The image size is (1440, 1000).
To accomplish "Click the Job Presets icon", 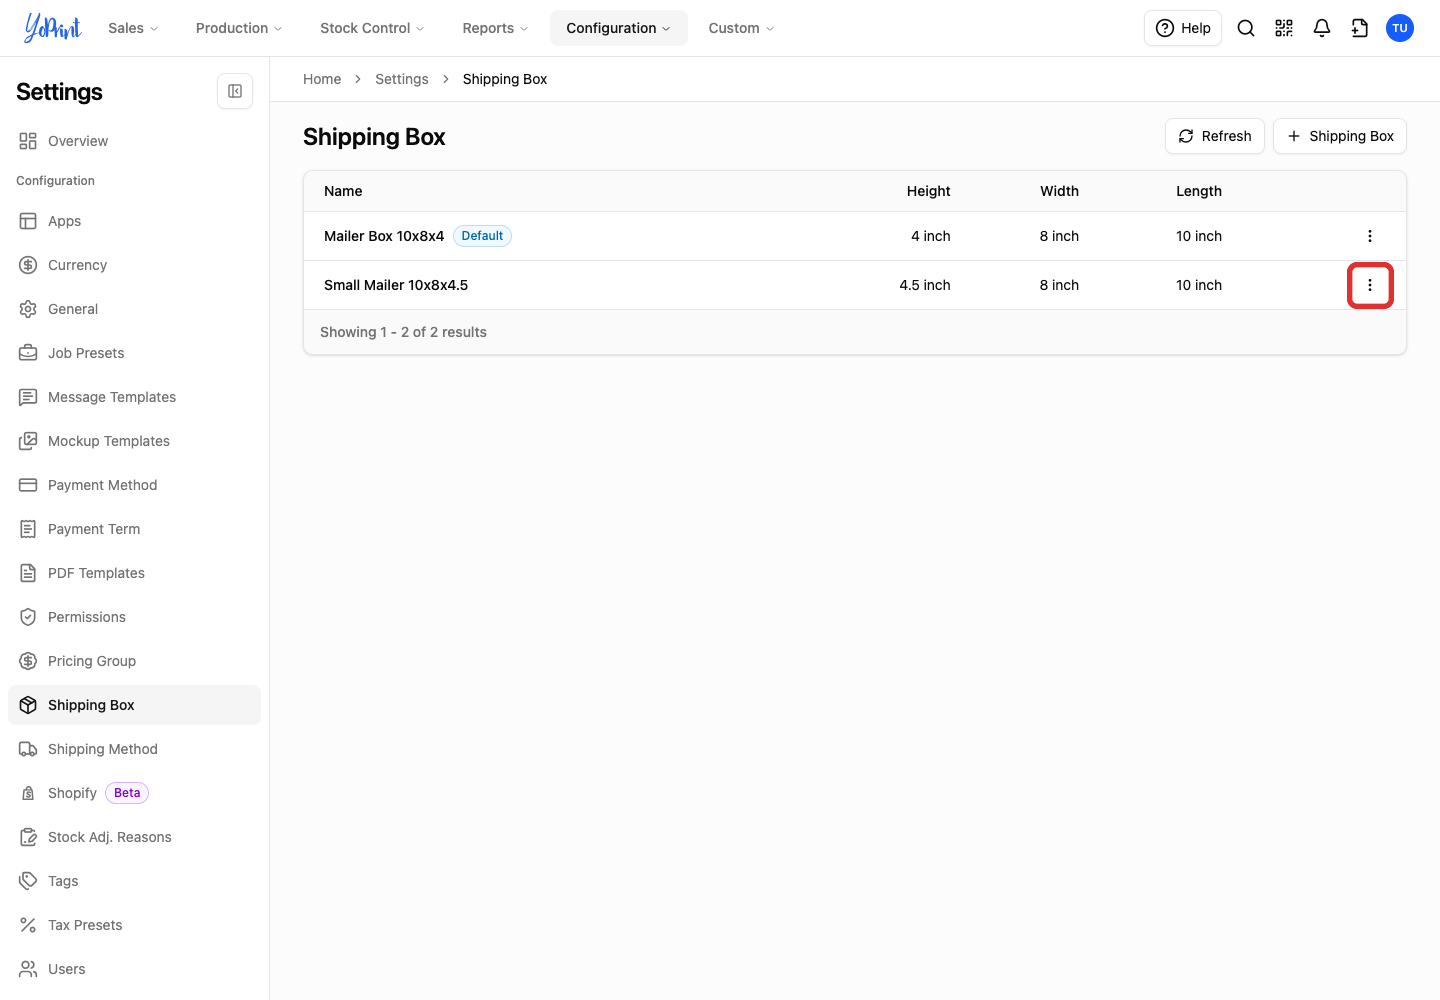I will [28, 353].
